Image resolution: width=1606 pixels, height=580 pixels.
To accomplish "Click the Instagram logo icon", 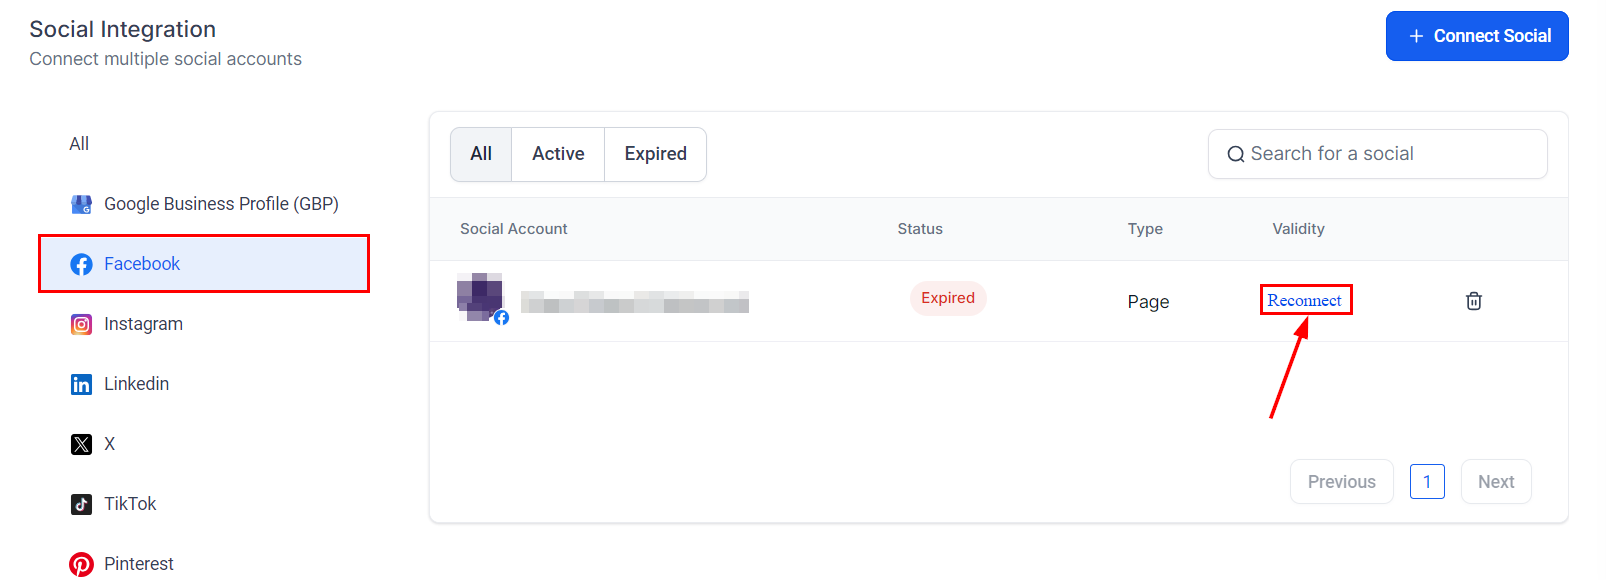I will pos(82,324).
